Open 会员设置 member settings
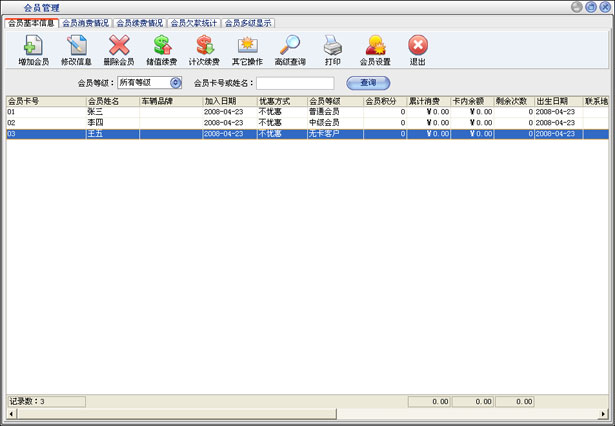This screenshot has width=615, height=426. (x=375, y=49)
